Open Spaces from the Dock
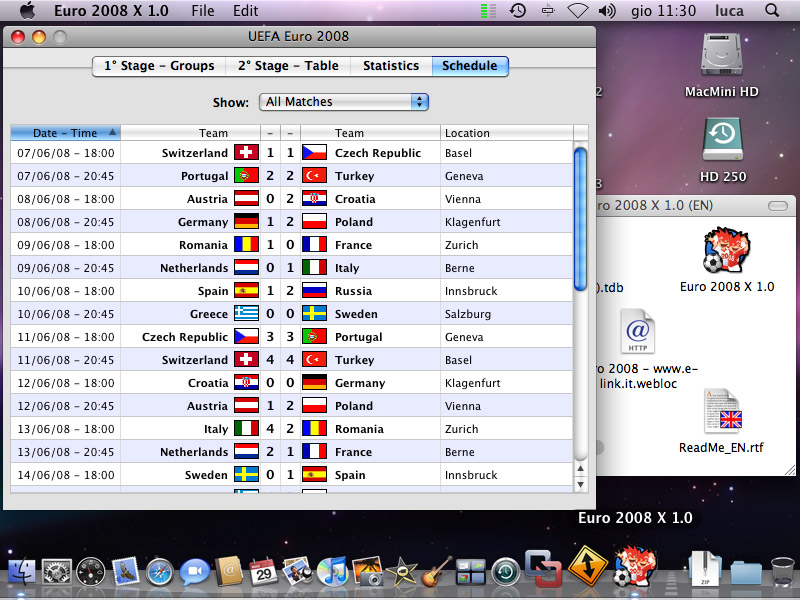800x600 pixels. (470, 572)
